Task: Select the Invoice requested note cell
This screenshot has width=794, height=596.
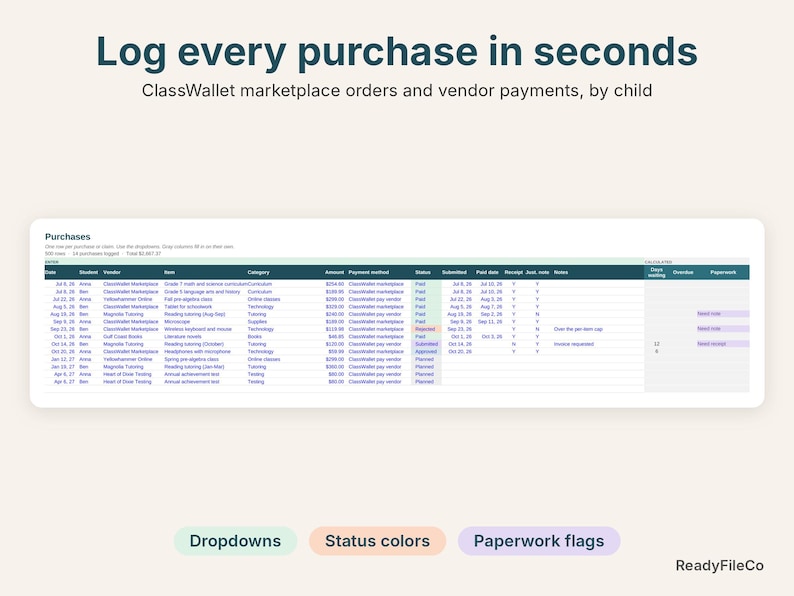Action: [574, 344]
